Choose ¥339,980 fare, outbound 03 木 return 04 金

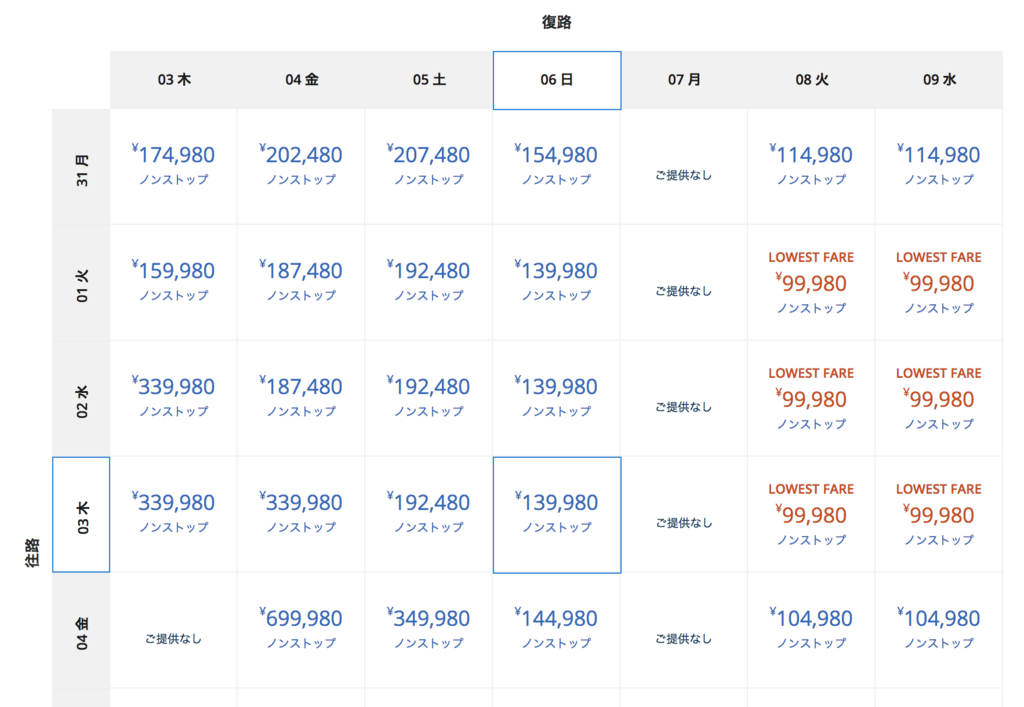301,514
